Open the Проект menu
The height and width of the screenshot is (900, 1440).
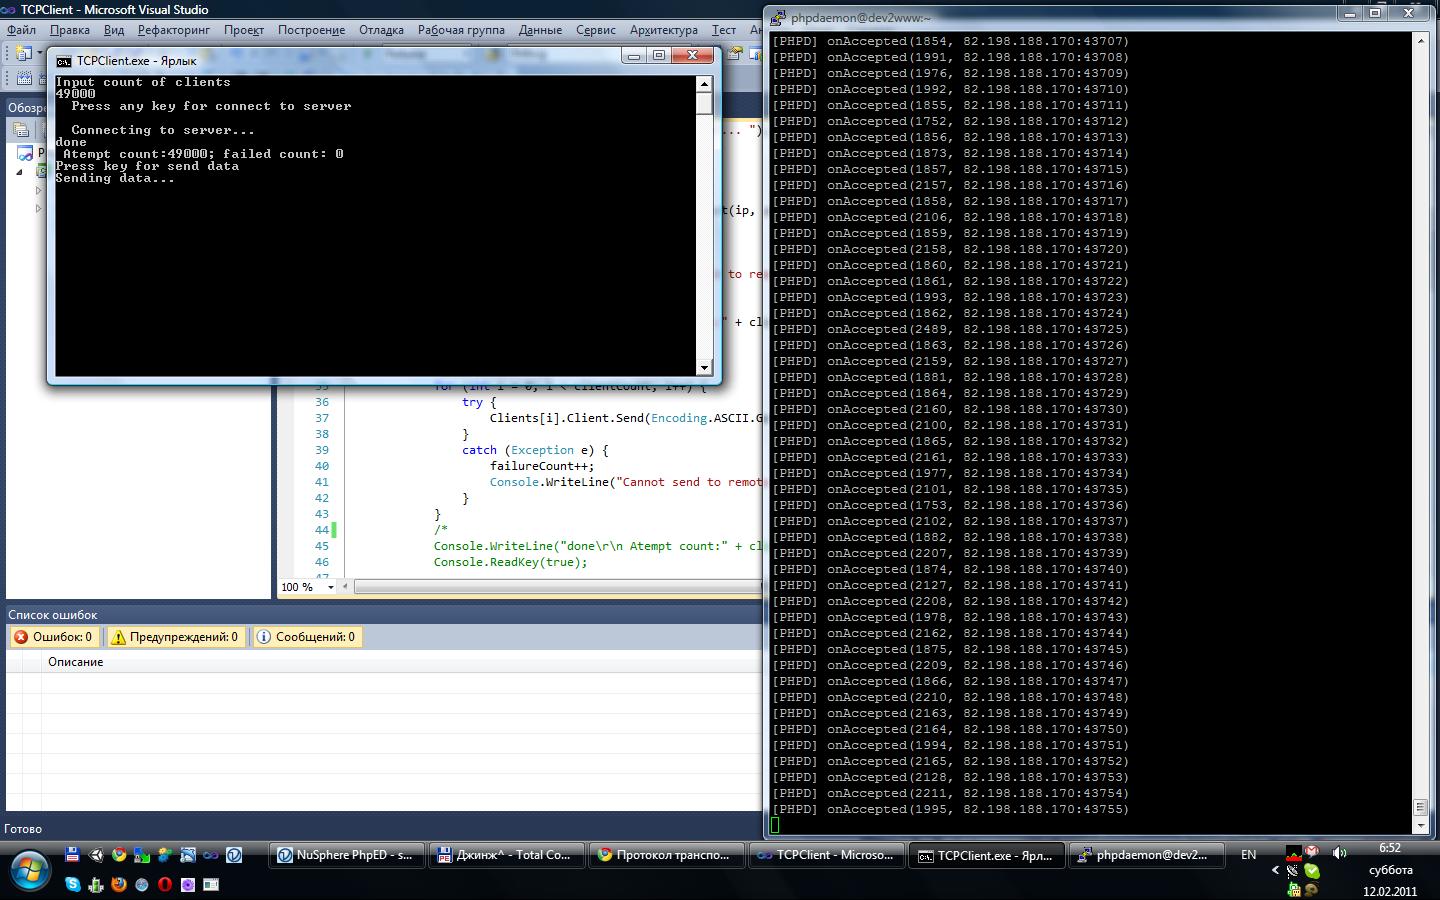point(243,30)
